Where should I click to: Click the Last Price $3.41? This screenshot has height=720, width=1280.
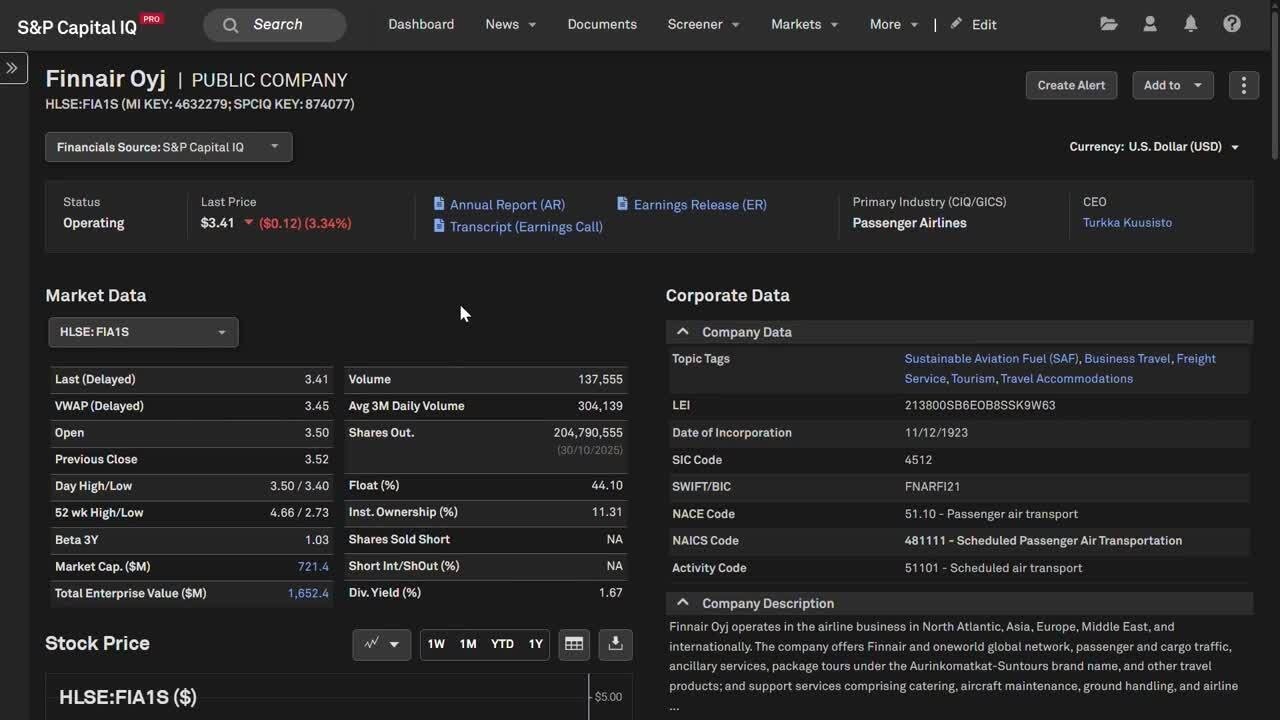click(217, 223)
